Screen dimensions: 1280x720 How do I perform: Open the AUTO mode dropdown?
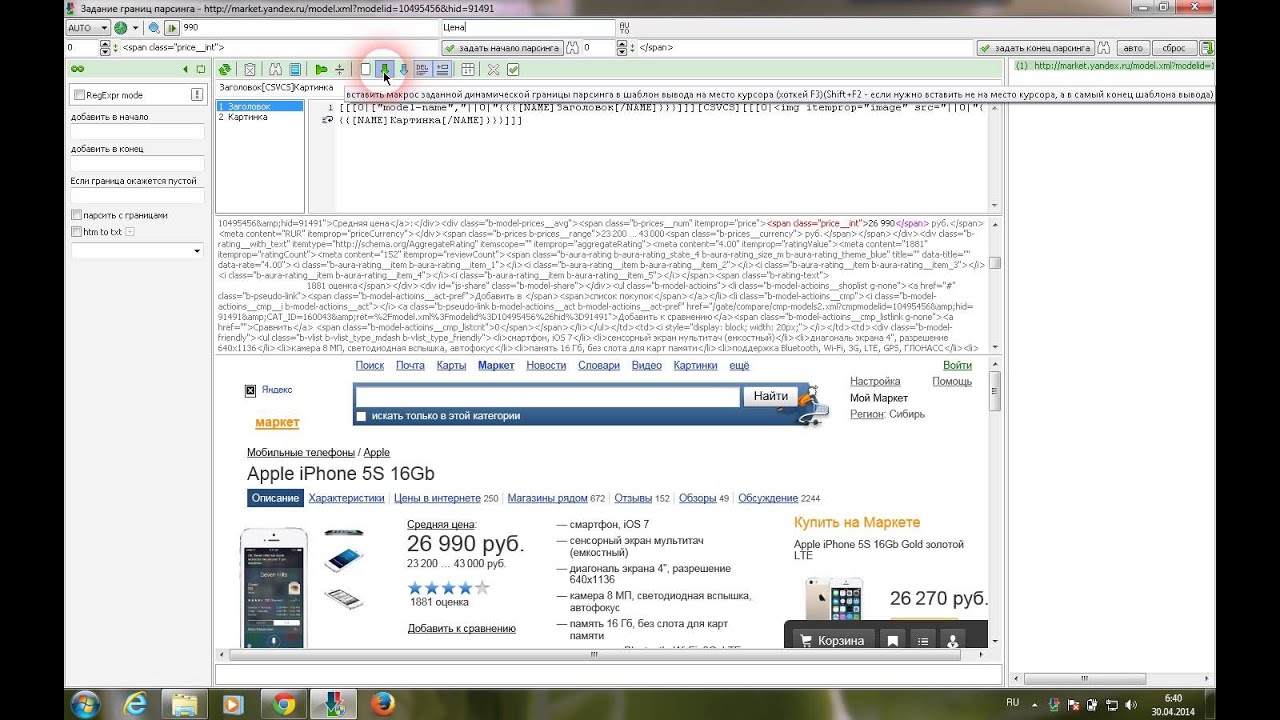pos(88,28)
